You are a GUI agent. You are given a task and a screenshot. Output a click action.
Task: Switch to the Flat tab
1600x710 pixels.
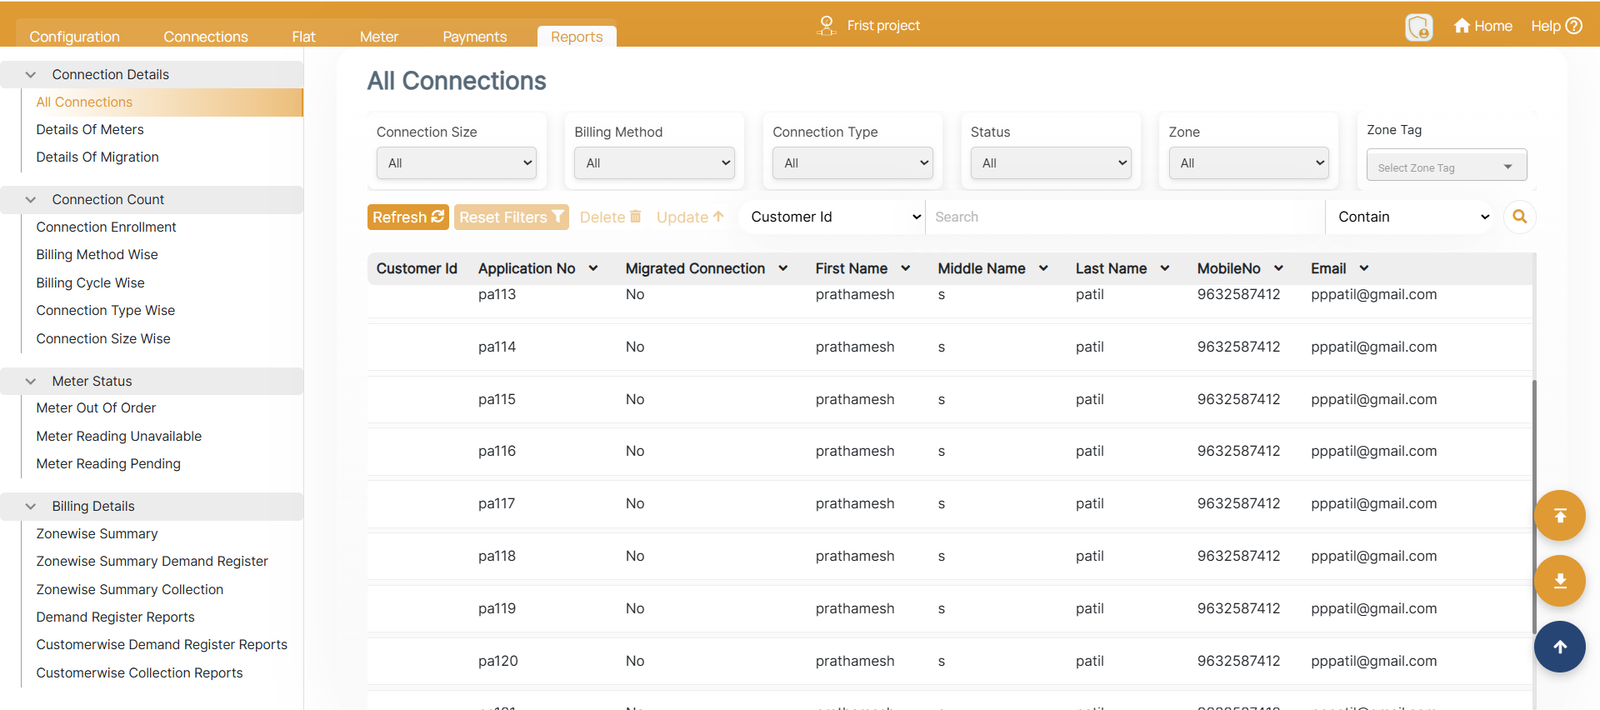coord(304,36)
